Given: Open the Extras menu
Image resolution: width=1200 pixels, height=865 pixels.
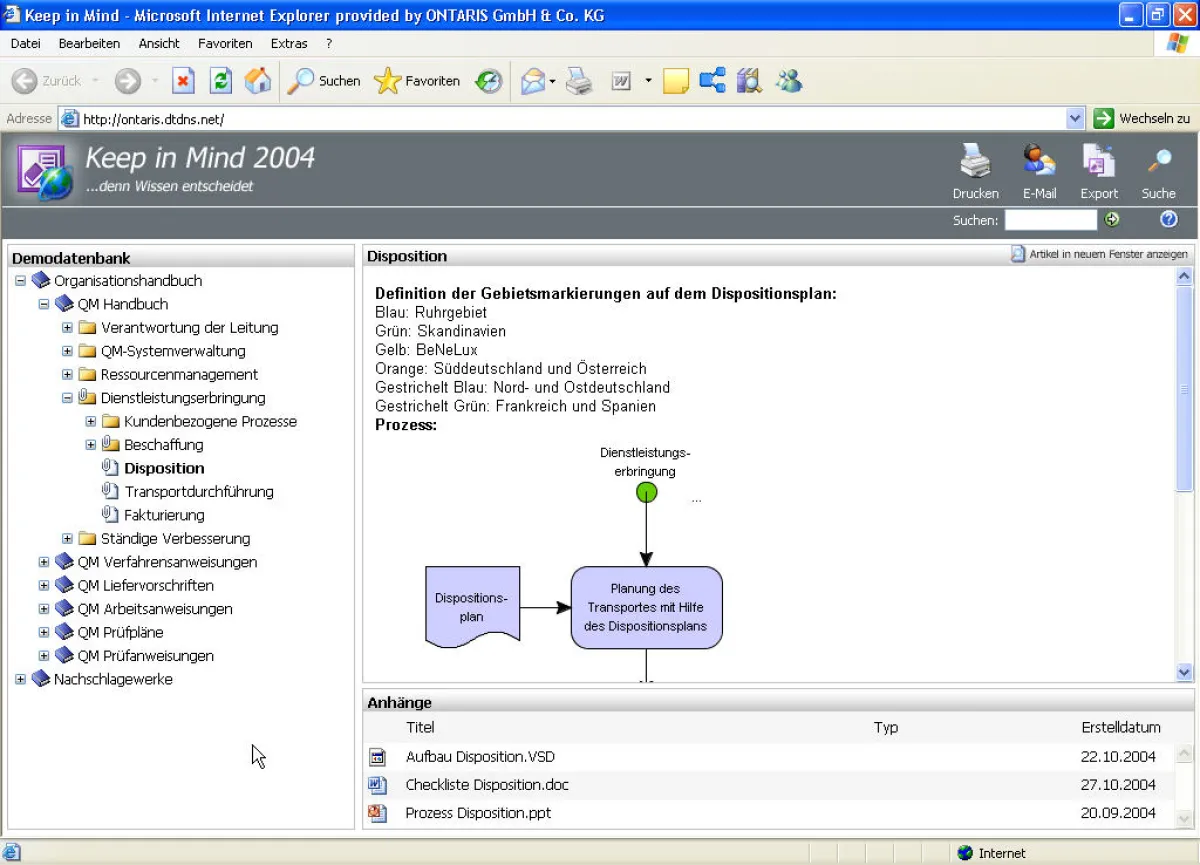Looking at the screenshot, I should click(x=289, y=44).
